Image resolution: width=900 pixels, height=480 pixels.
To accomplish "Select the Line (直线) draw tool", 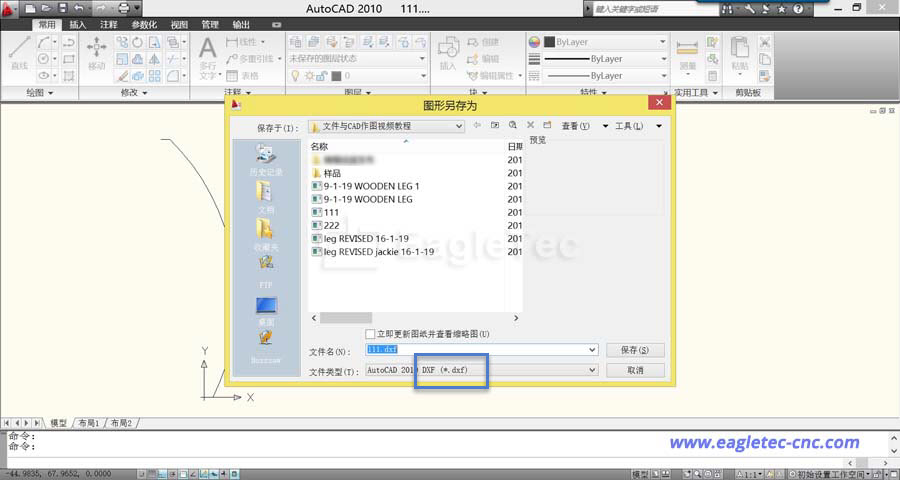I will [19, 53].
